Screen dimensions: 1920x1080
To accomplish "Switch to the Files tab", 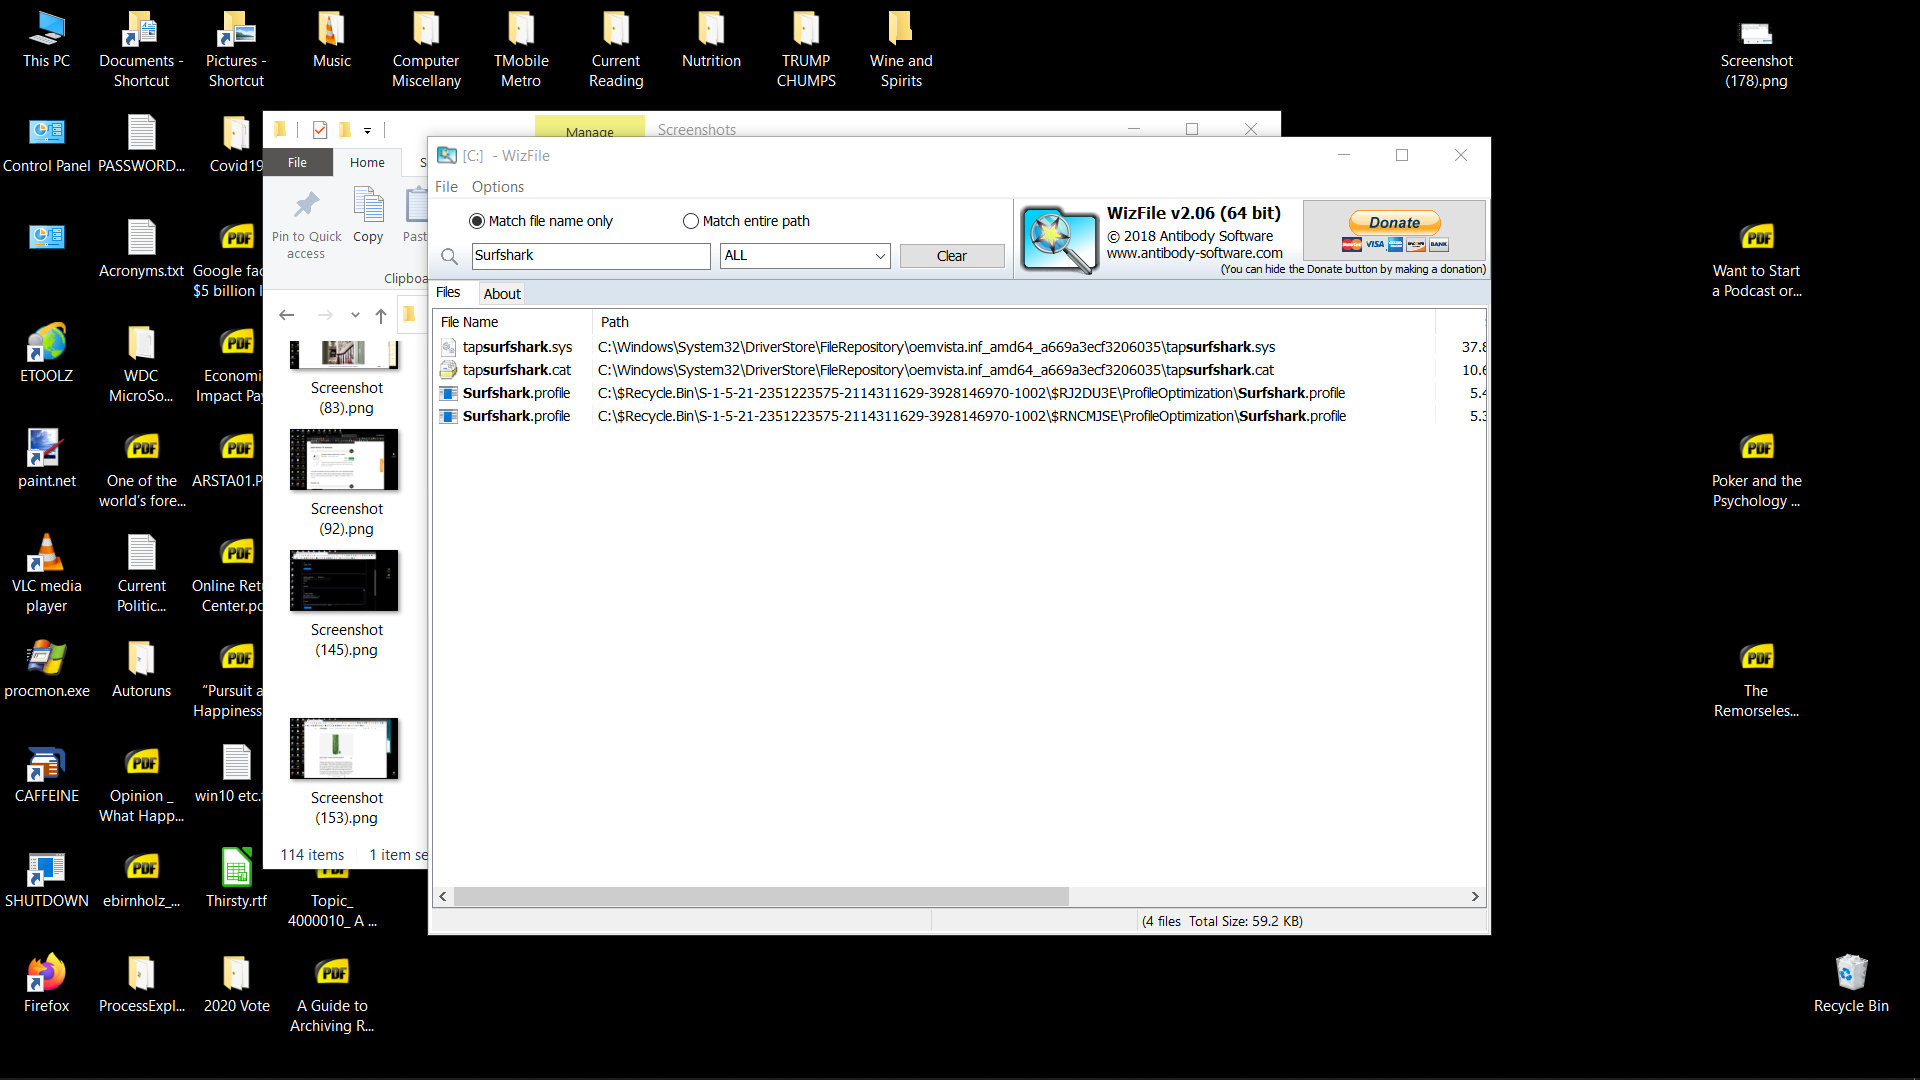I will tap(448, 293).
